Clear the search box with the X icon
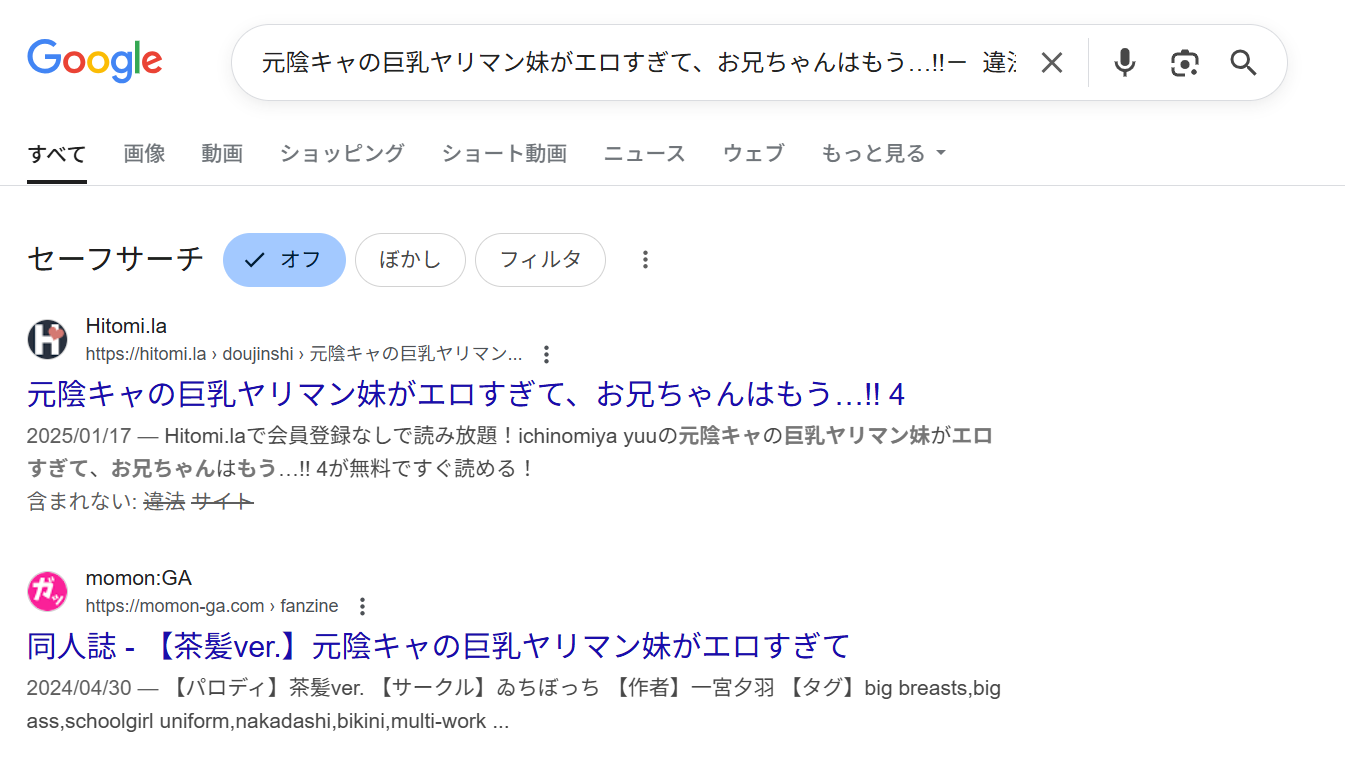The height and width of the screenshot is (780, 1345). 1051,62
